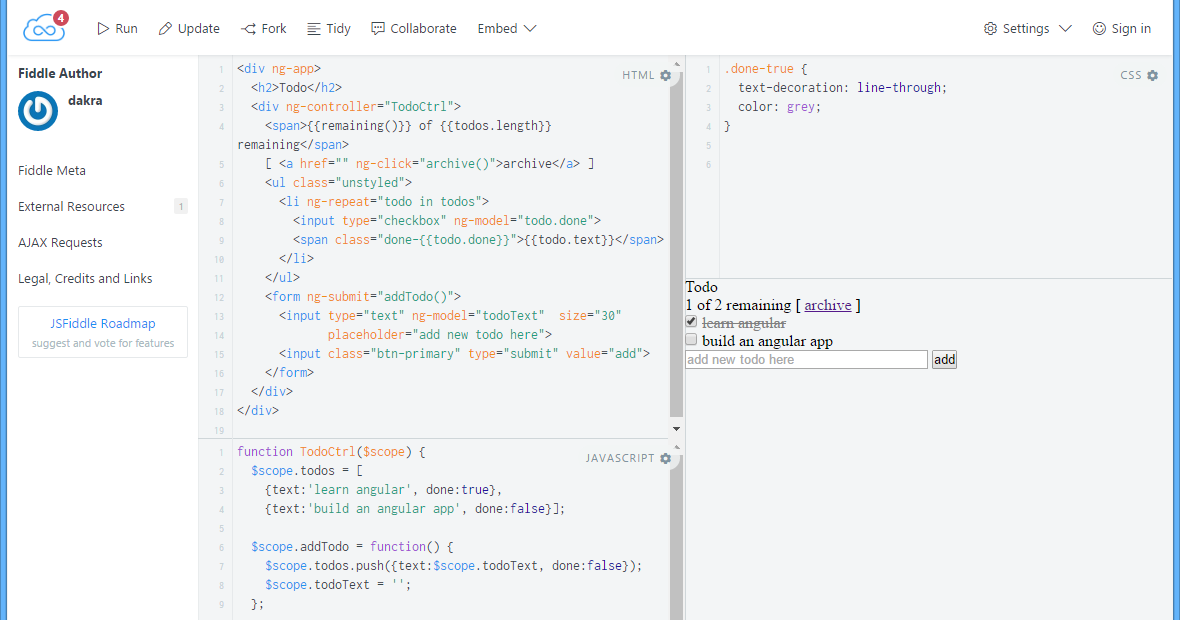
Task: Run the fiddle
Action: [116, 28]
